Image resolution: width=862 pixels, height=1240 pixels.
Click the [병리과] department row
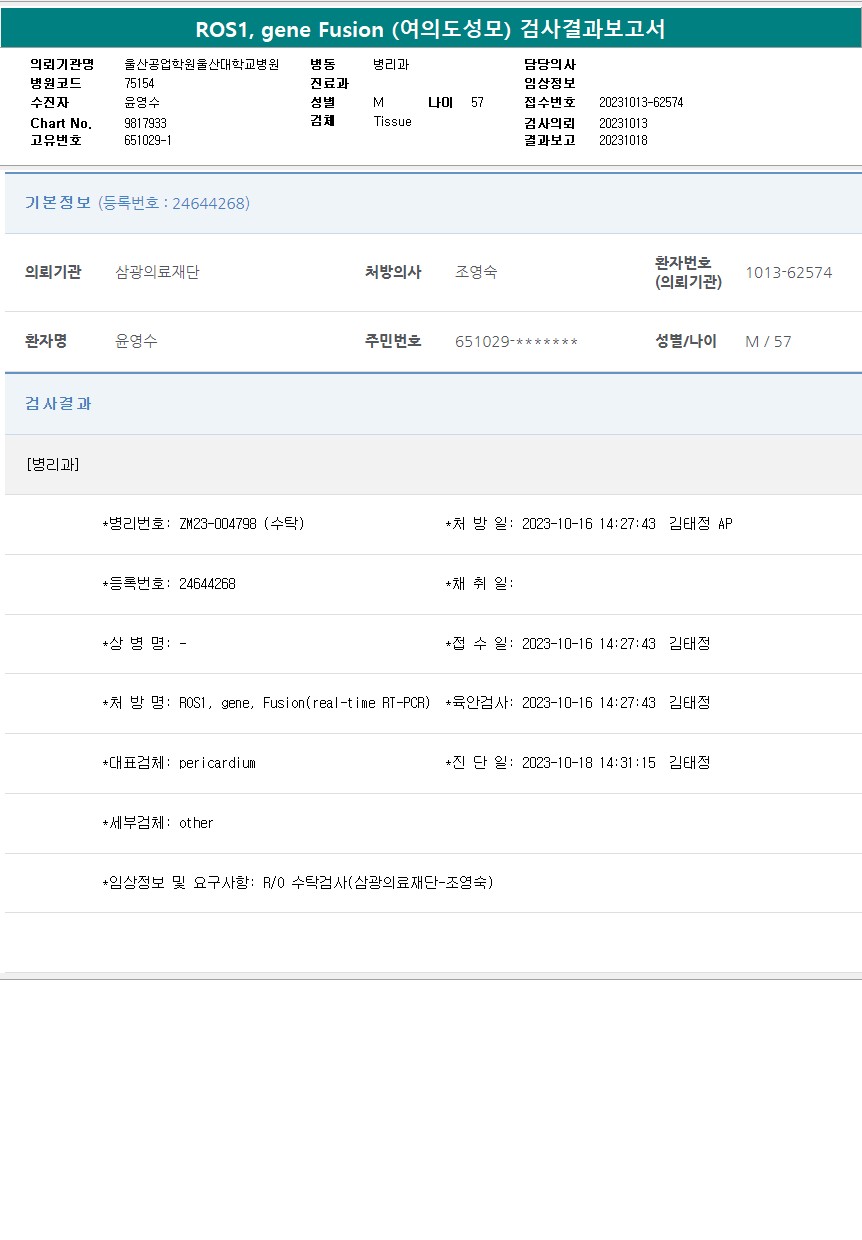53,464
